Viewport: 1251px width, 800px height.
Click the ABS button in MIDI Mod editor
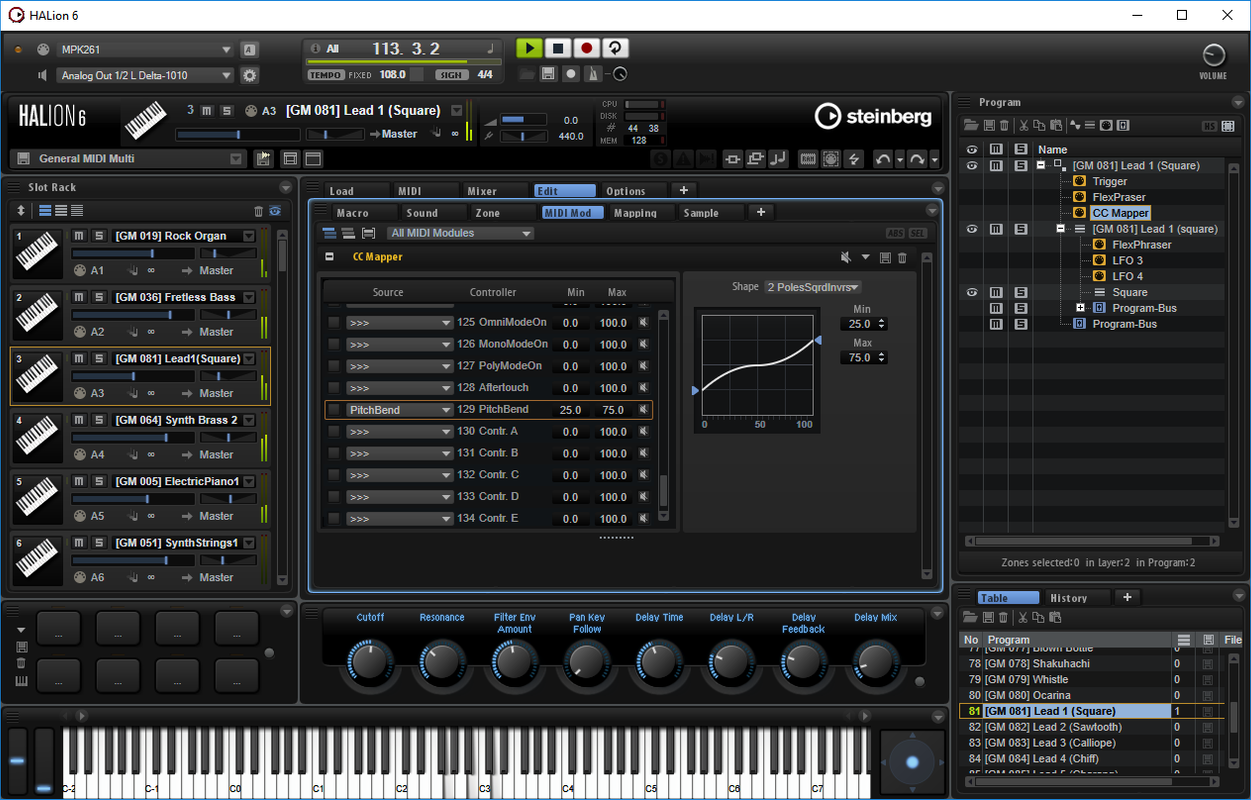[895, 233]
